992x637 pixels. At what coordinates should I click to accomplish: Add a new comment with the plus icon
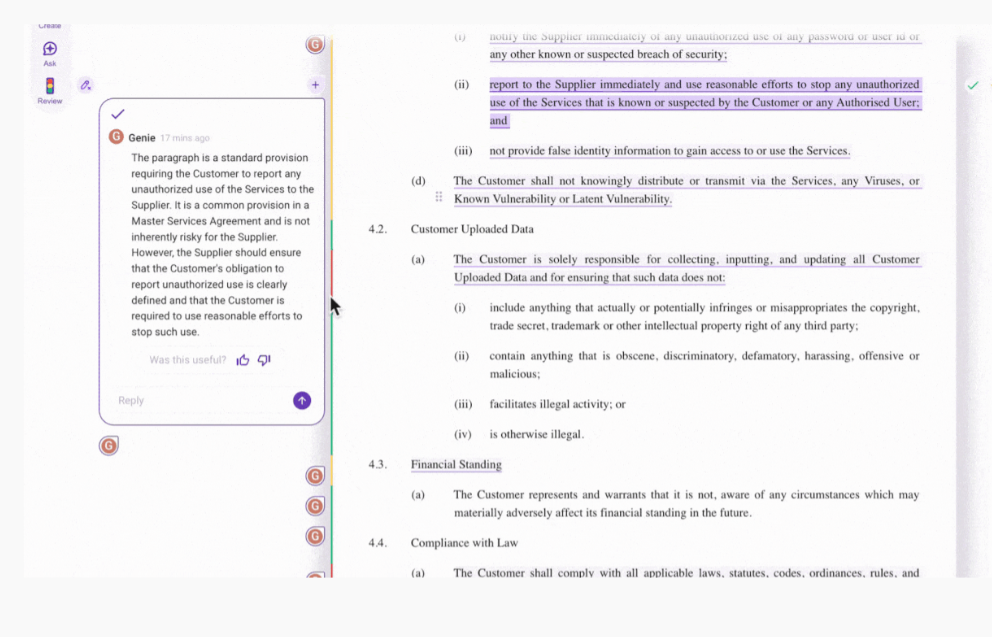[315, 85]
